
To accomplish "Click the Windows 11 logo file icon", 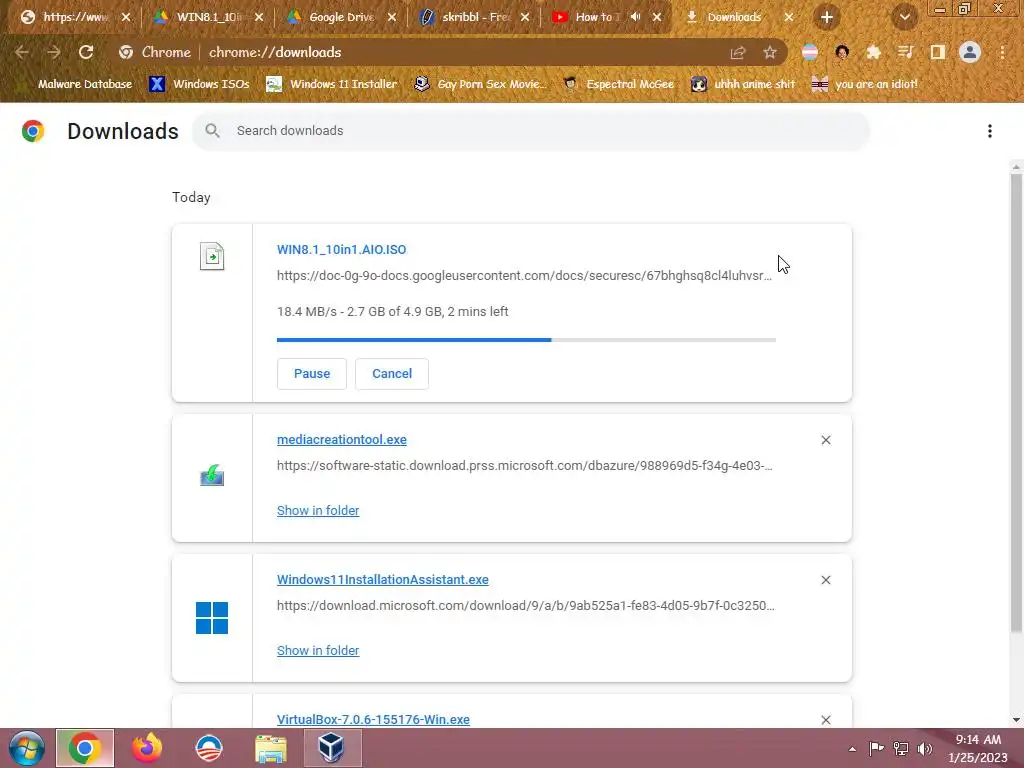I will pyautogui.click(x=212, y=618).
